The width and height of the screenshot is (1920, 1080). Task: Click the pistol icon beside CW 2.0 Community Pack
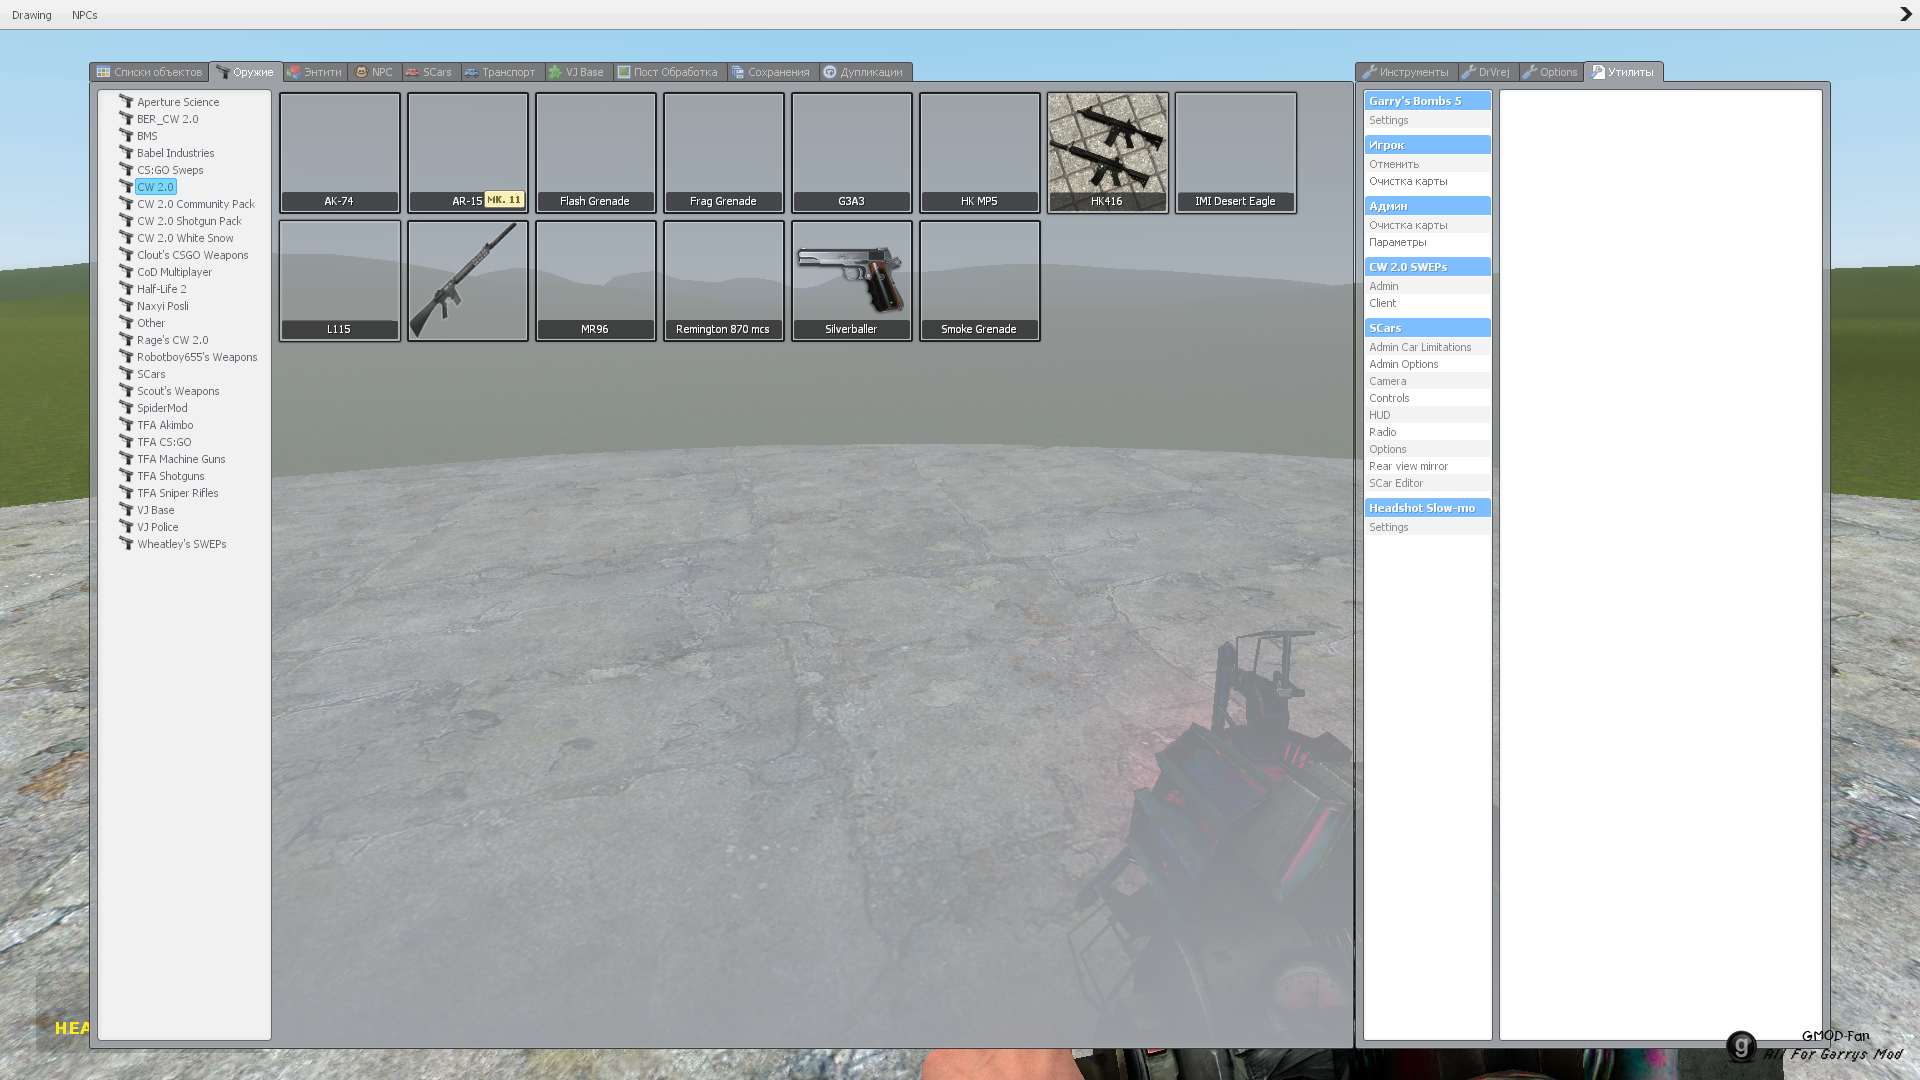tap(126, 203)
